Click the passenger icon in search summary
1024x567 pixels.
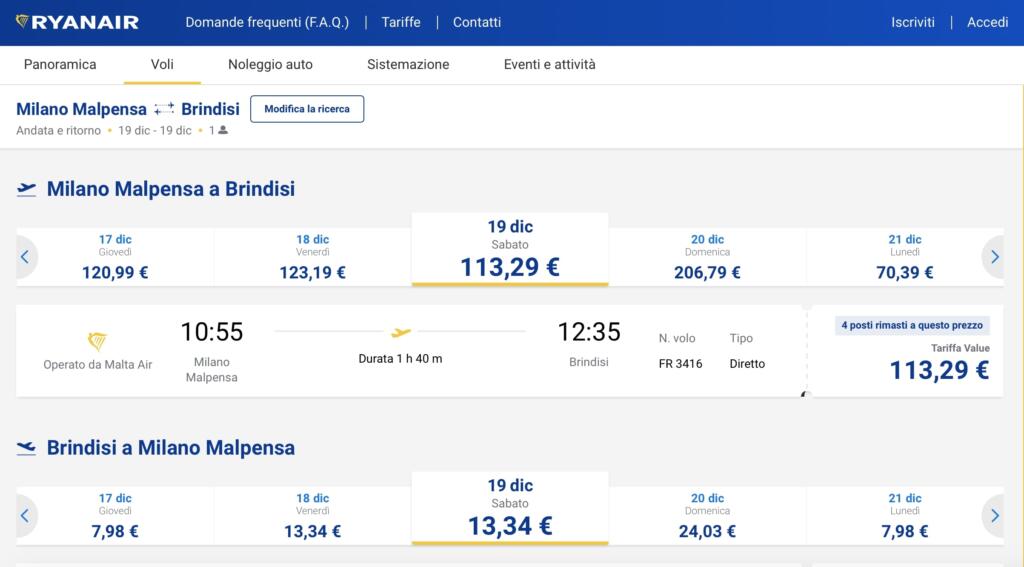click(223, 130)
